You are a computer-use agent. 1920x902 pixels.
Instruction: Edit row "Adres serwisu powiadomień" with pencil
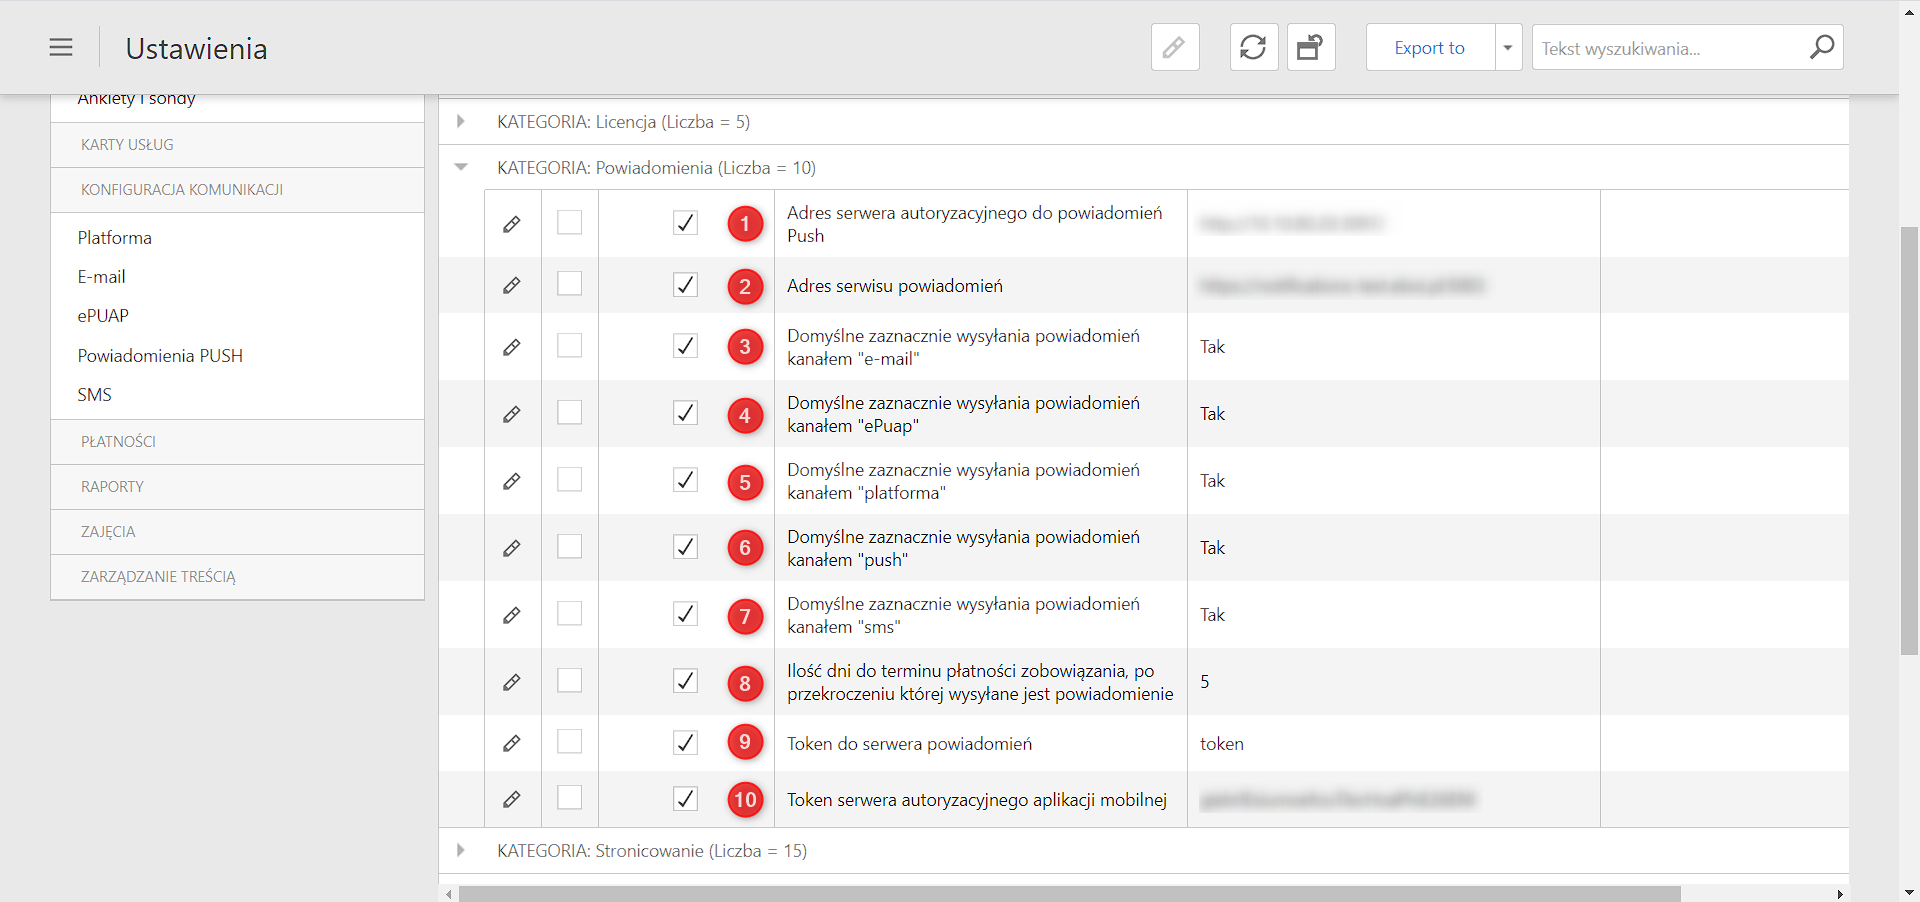tap(511, 286)
